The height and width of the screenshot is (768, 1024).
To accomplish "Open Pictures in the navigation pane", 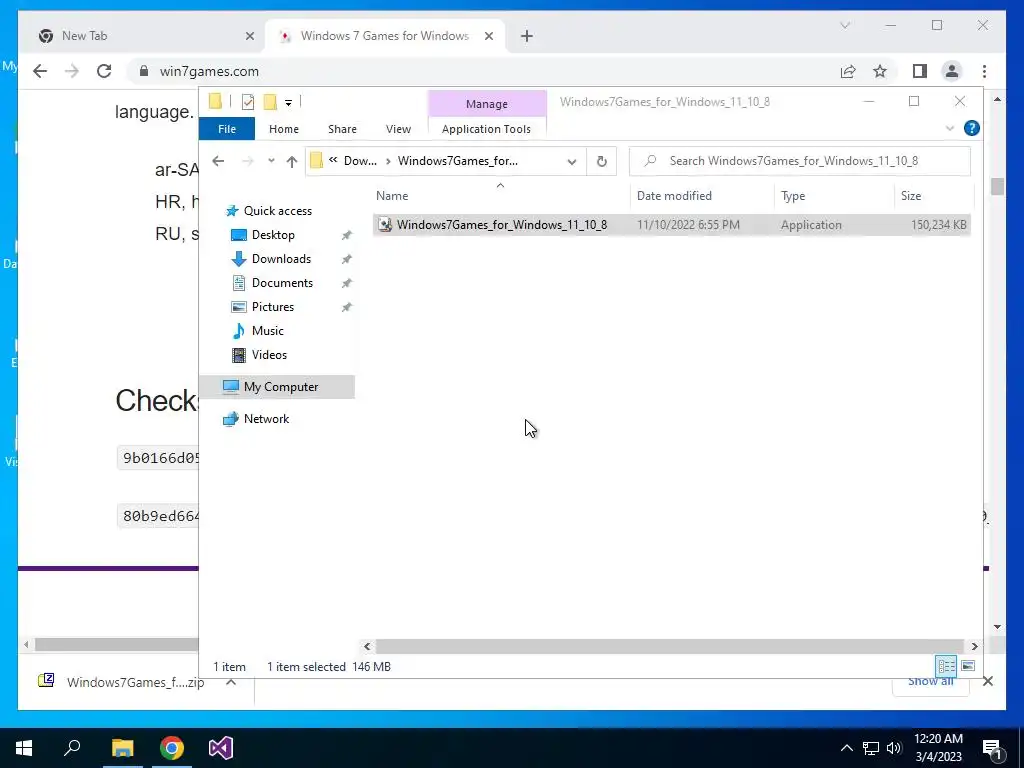I will pos(273,307).
